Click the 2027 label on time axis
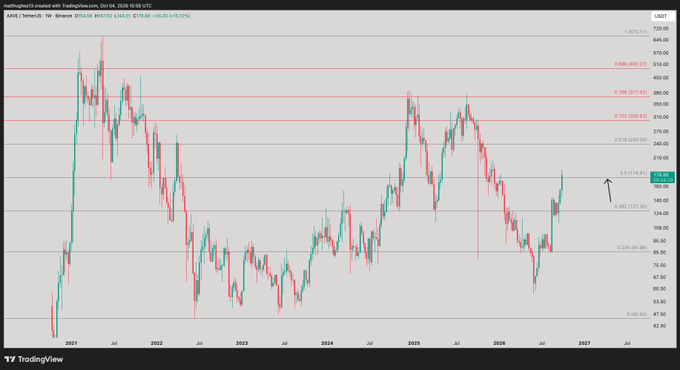The width and height of the screenshot is (680, 370). coord(584,343)
